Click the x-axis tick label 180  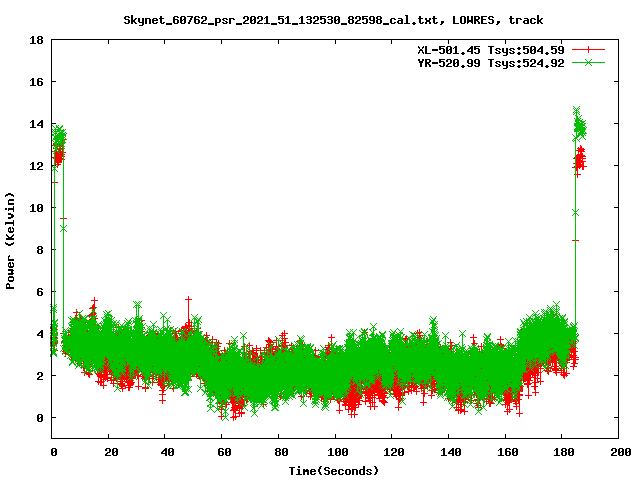point(564,452)
